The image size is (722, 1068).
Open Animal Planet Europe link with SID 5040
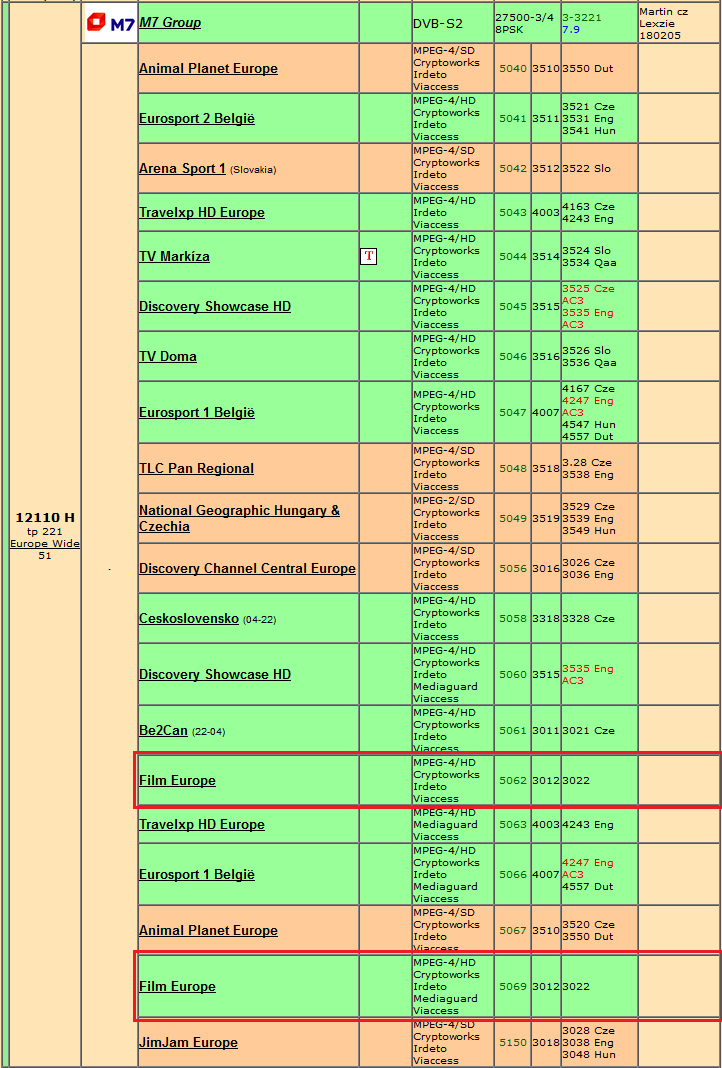(x=208, y=68)
